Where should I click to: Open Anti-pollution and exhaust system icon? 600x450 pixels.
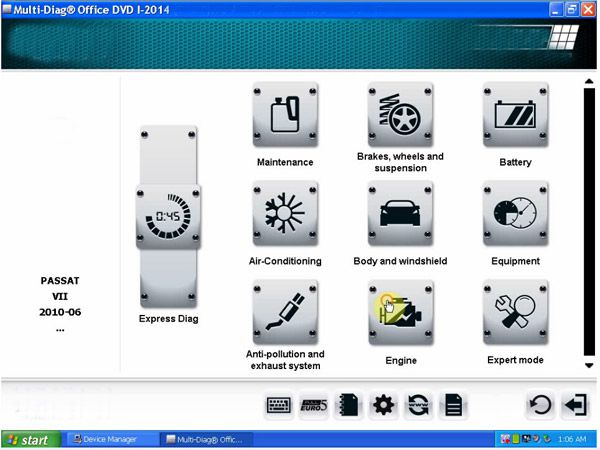285,312
